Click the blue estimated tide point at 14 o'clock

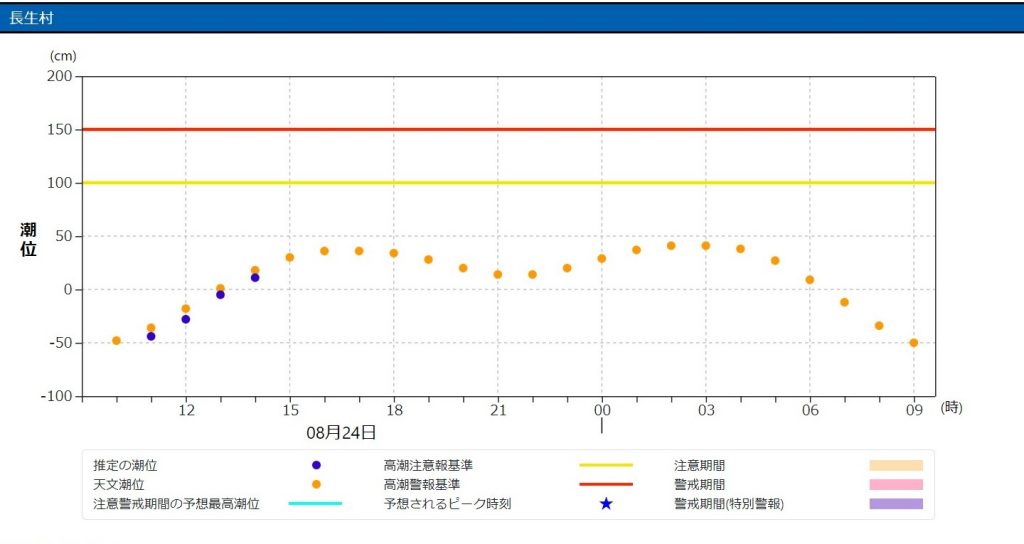tap(255, 278)
